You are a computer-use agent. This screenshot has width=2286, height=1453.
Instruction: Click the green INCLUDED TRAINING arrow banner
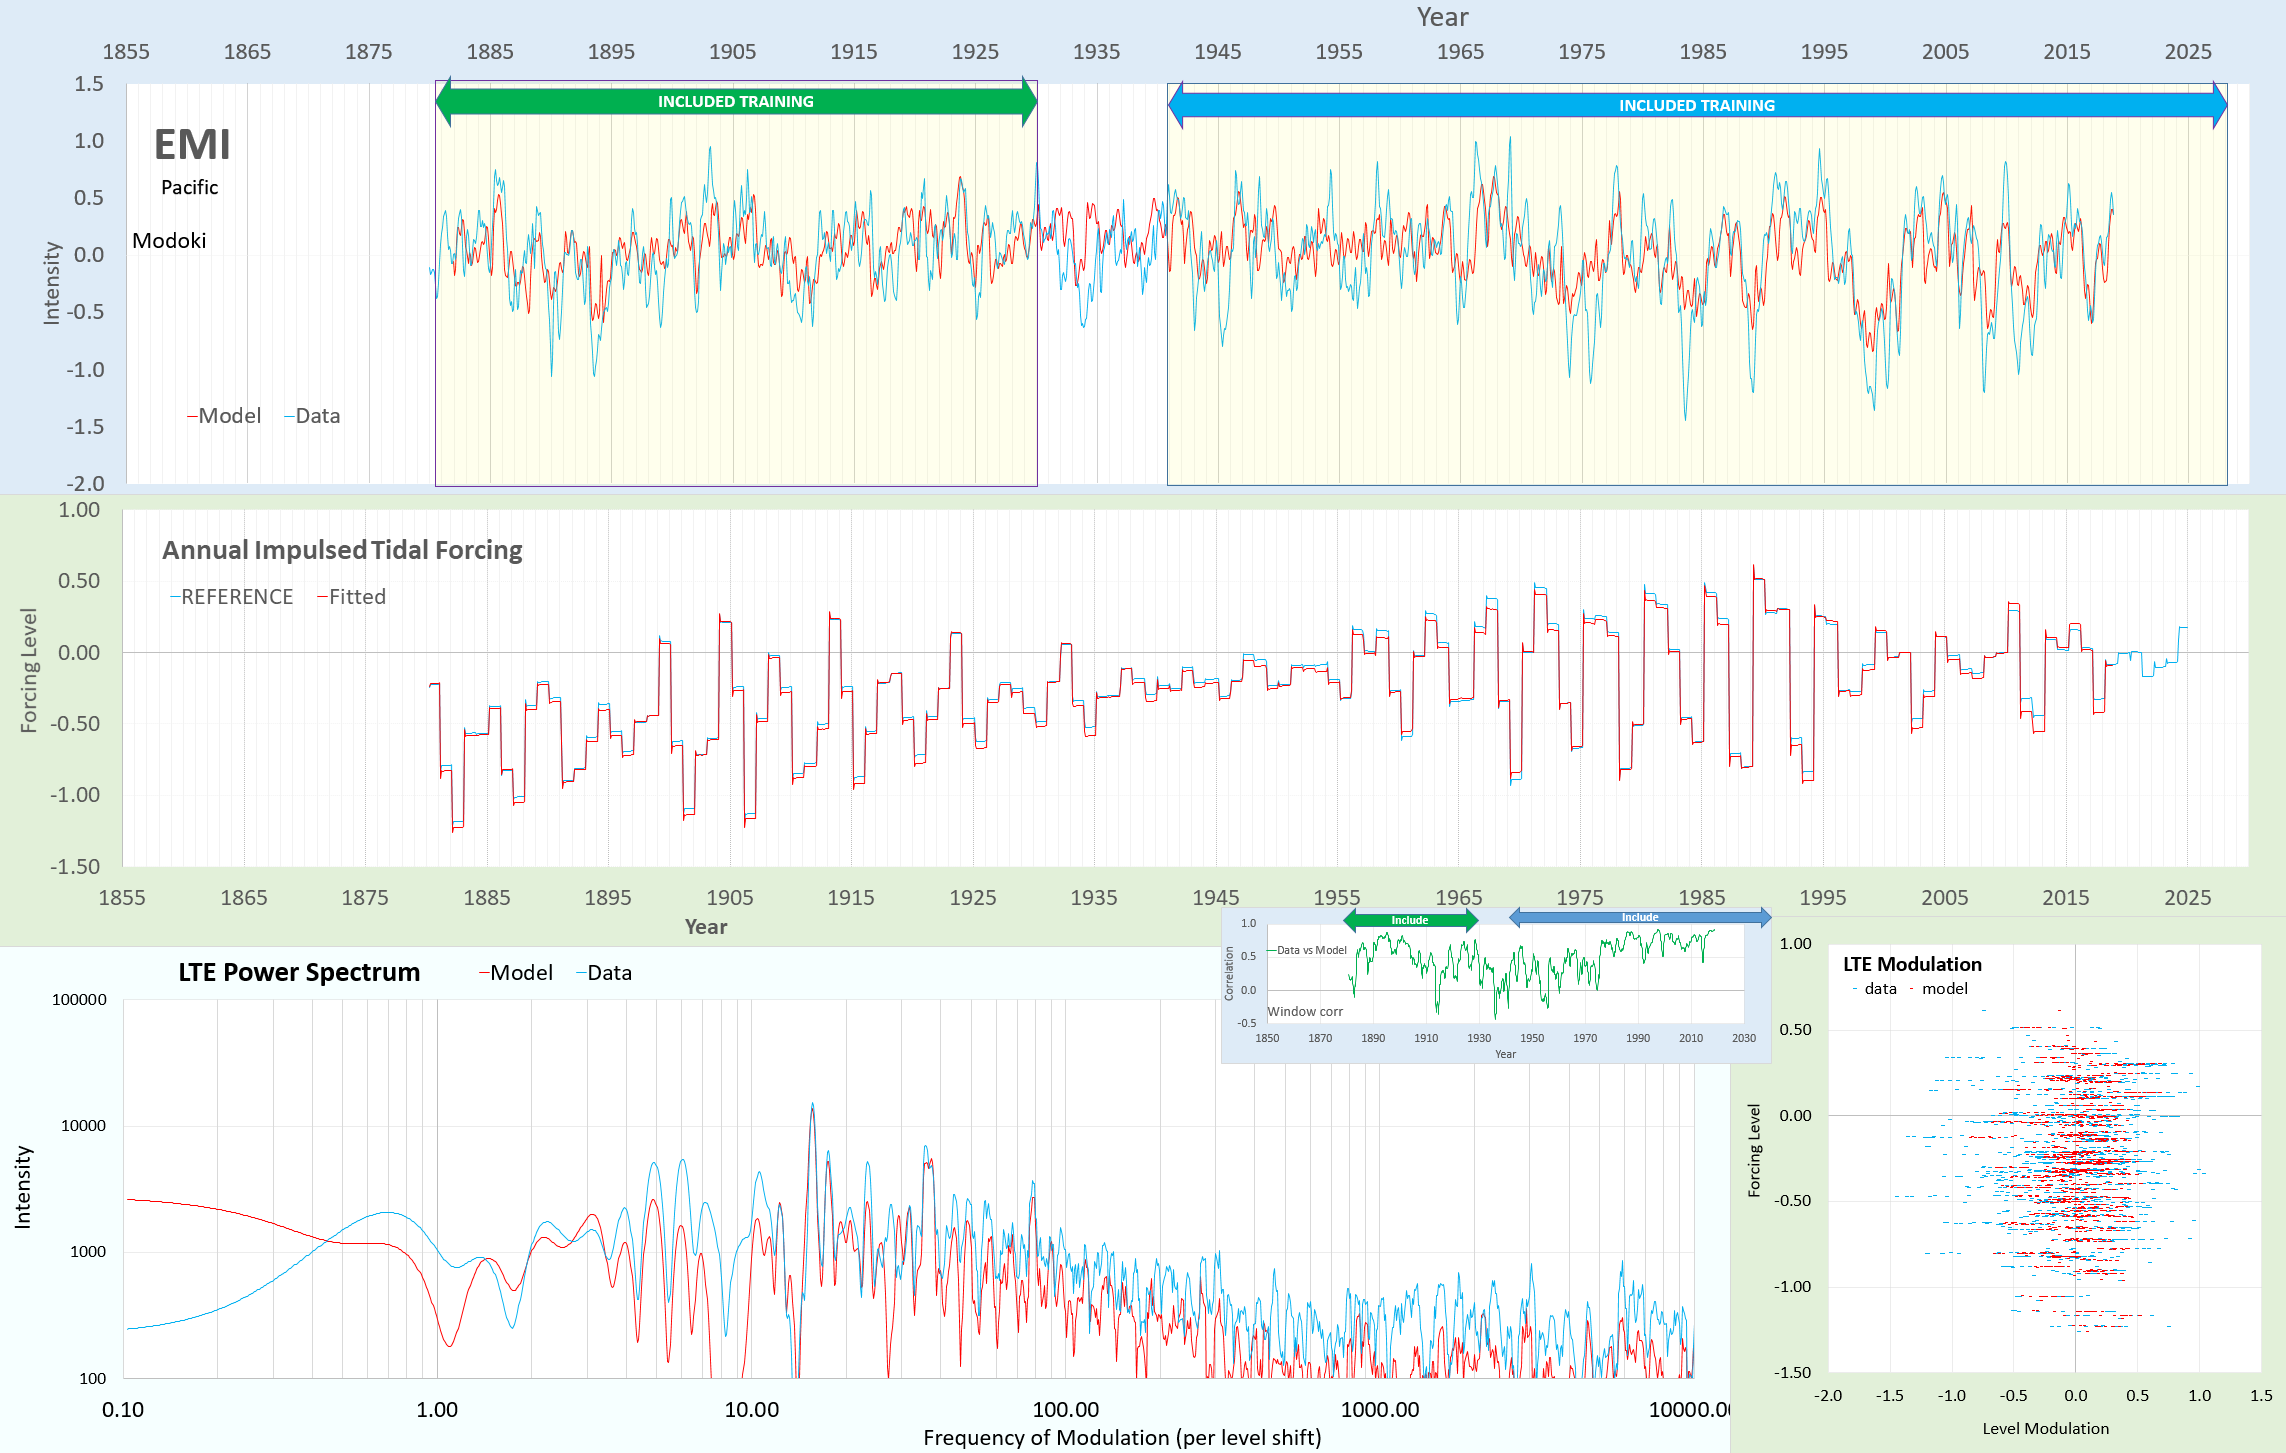tap(735, 102)
